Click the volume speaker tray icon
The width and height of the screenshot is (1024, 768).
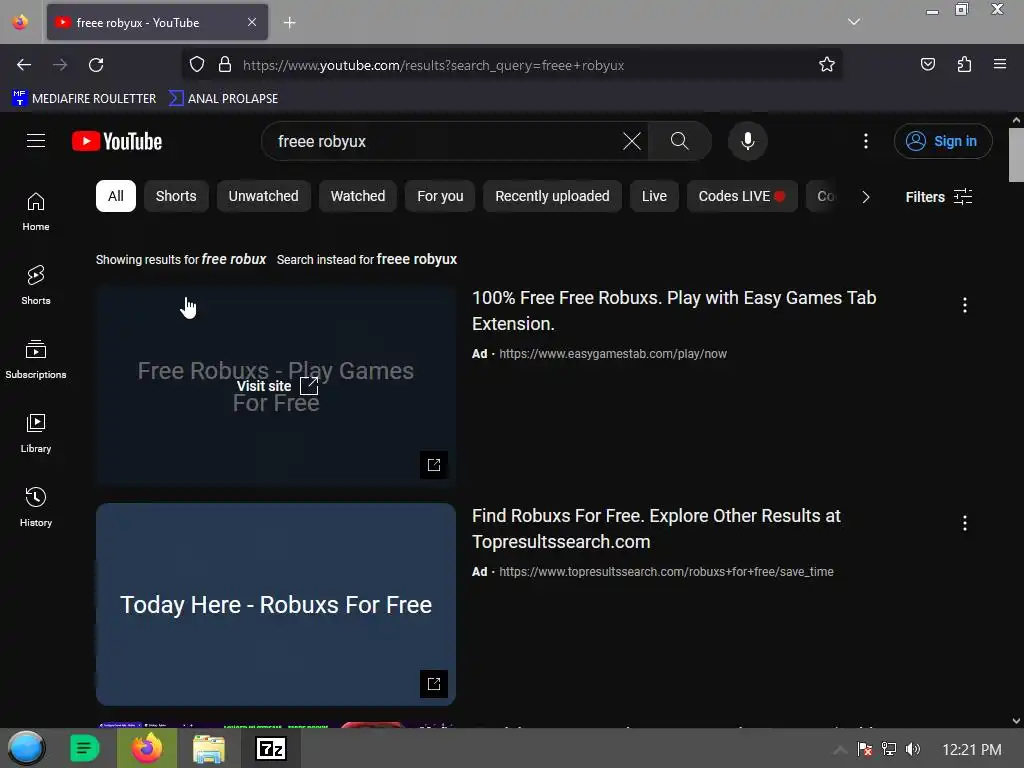(913, 749)
